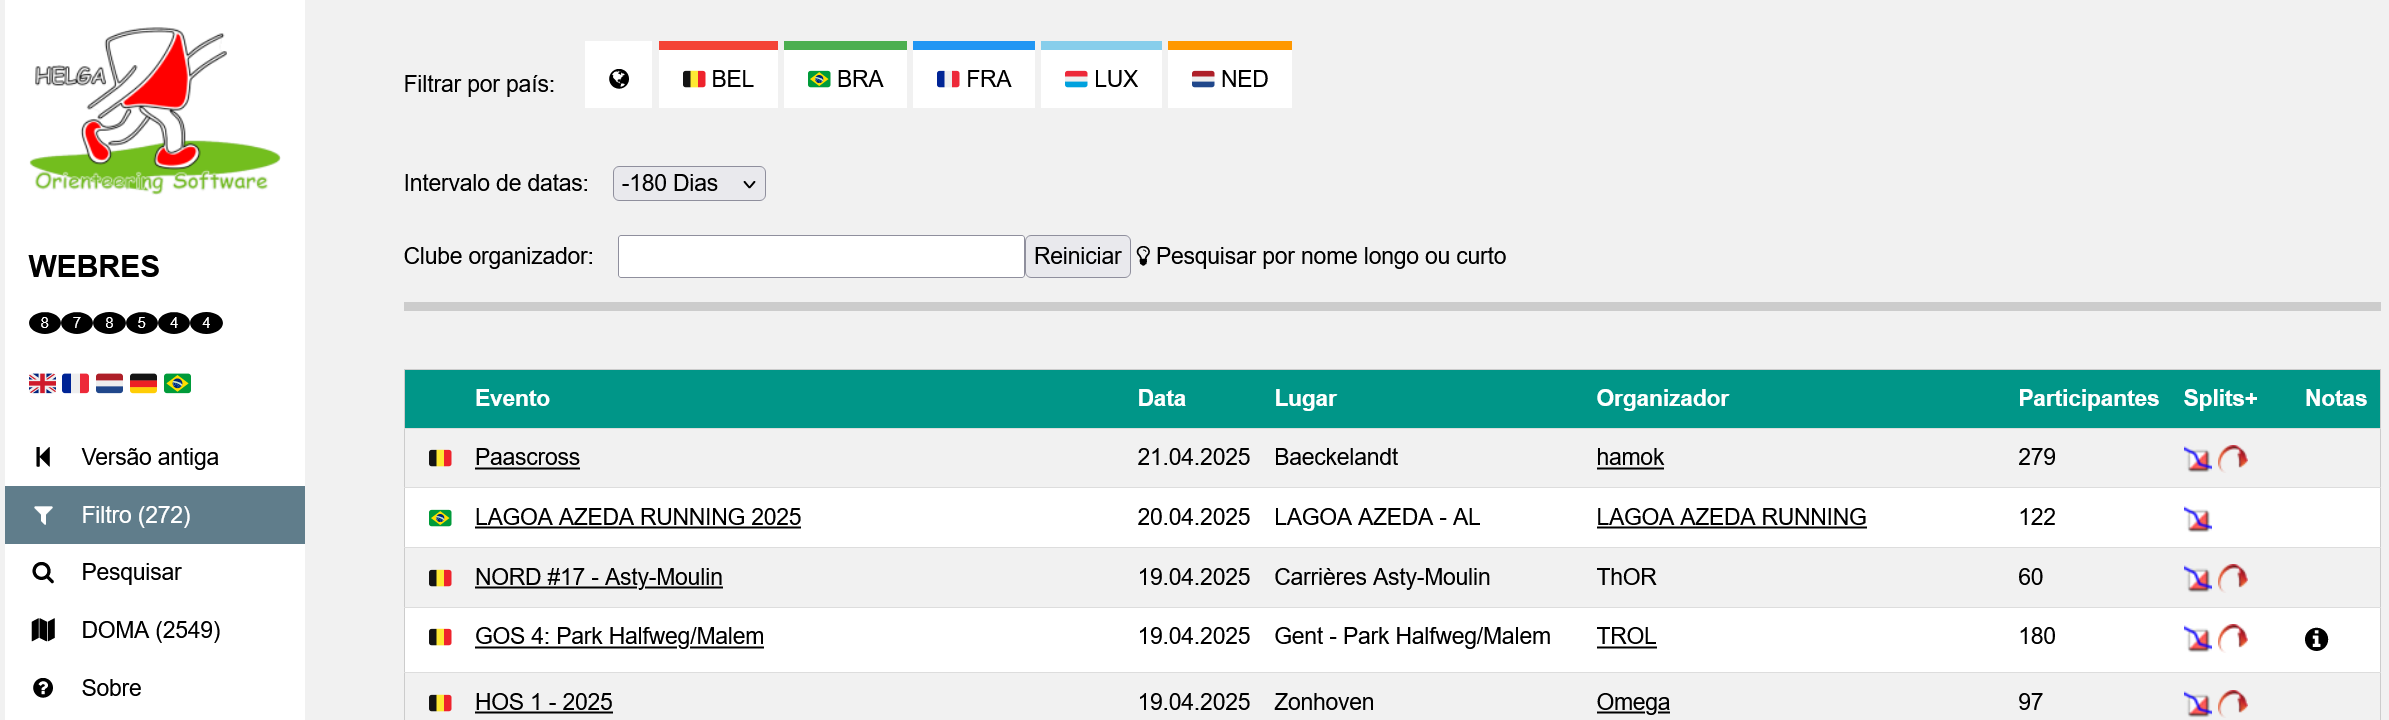Click the Clube organizador text field
The image size is (2389, 720).
pos(820,257)
